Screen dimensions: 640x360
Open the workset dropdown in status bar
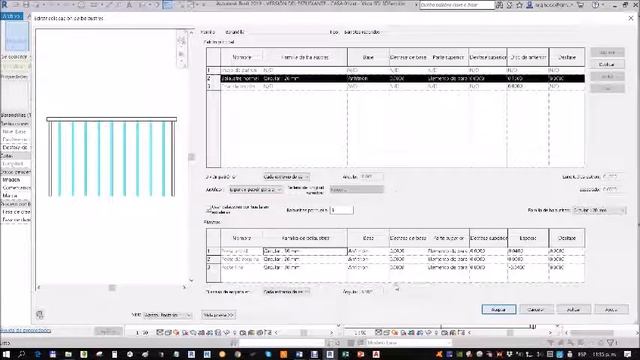(409, 343)
